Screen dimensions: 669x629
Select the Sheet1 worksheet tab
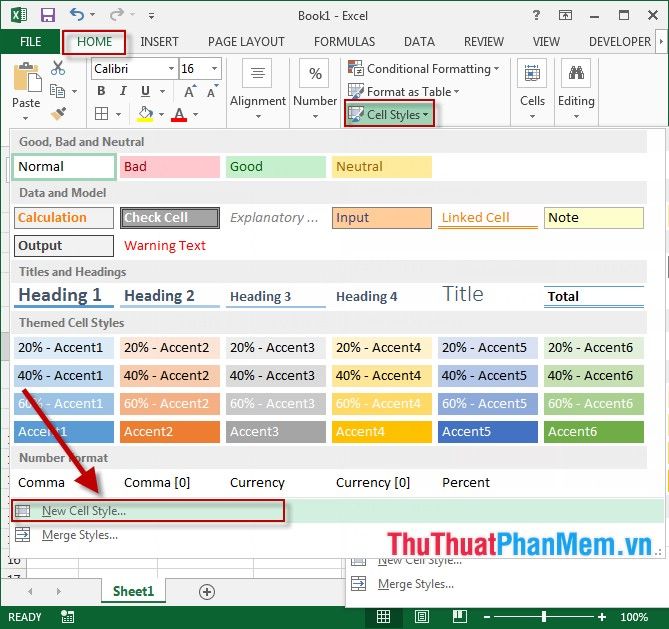[133, 591]
